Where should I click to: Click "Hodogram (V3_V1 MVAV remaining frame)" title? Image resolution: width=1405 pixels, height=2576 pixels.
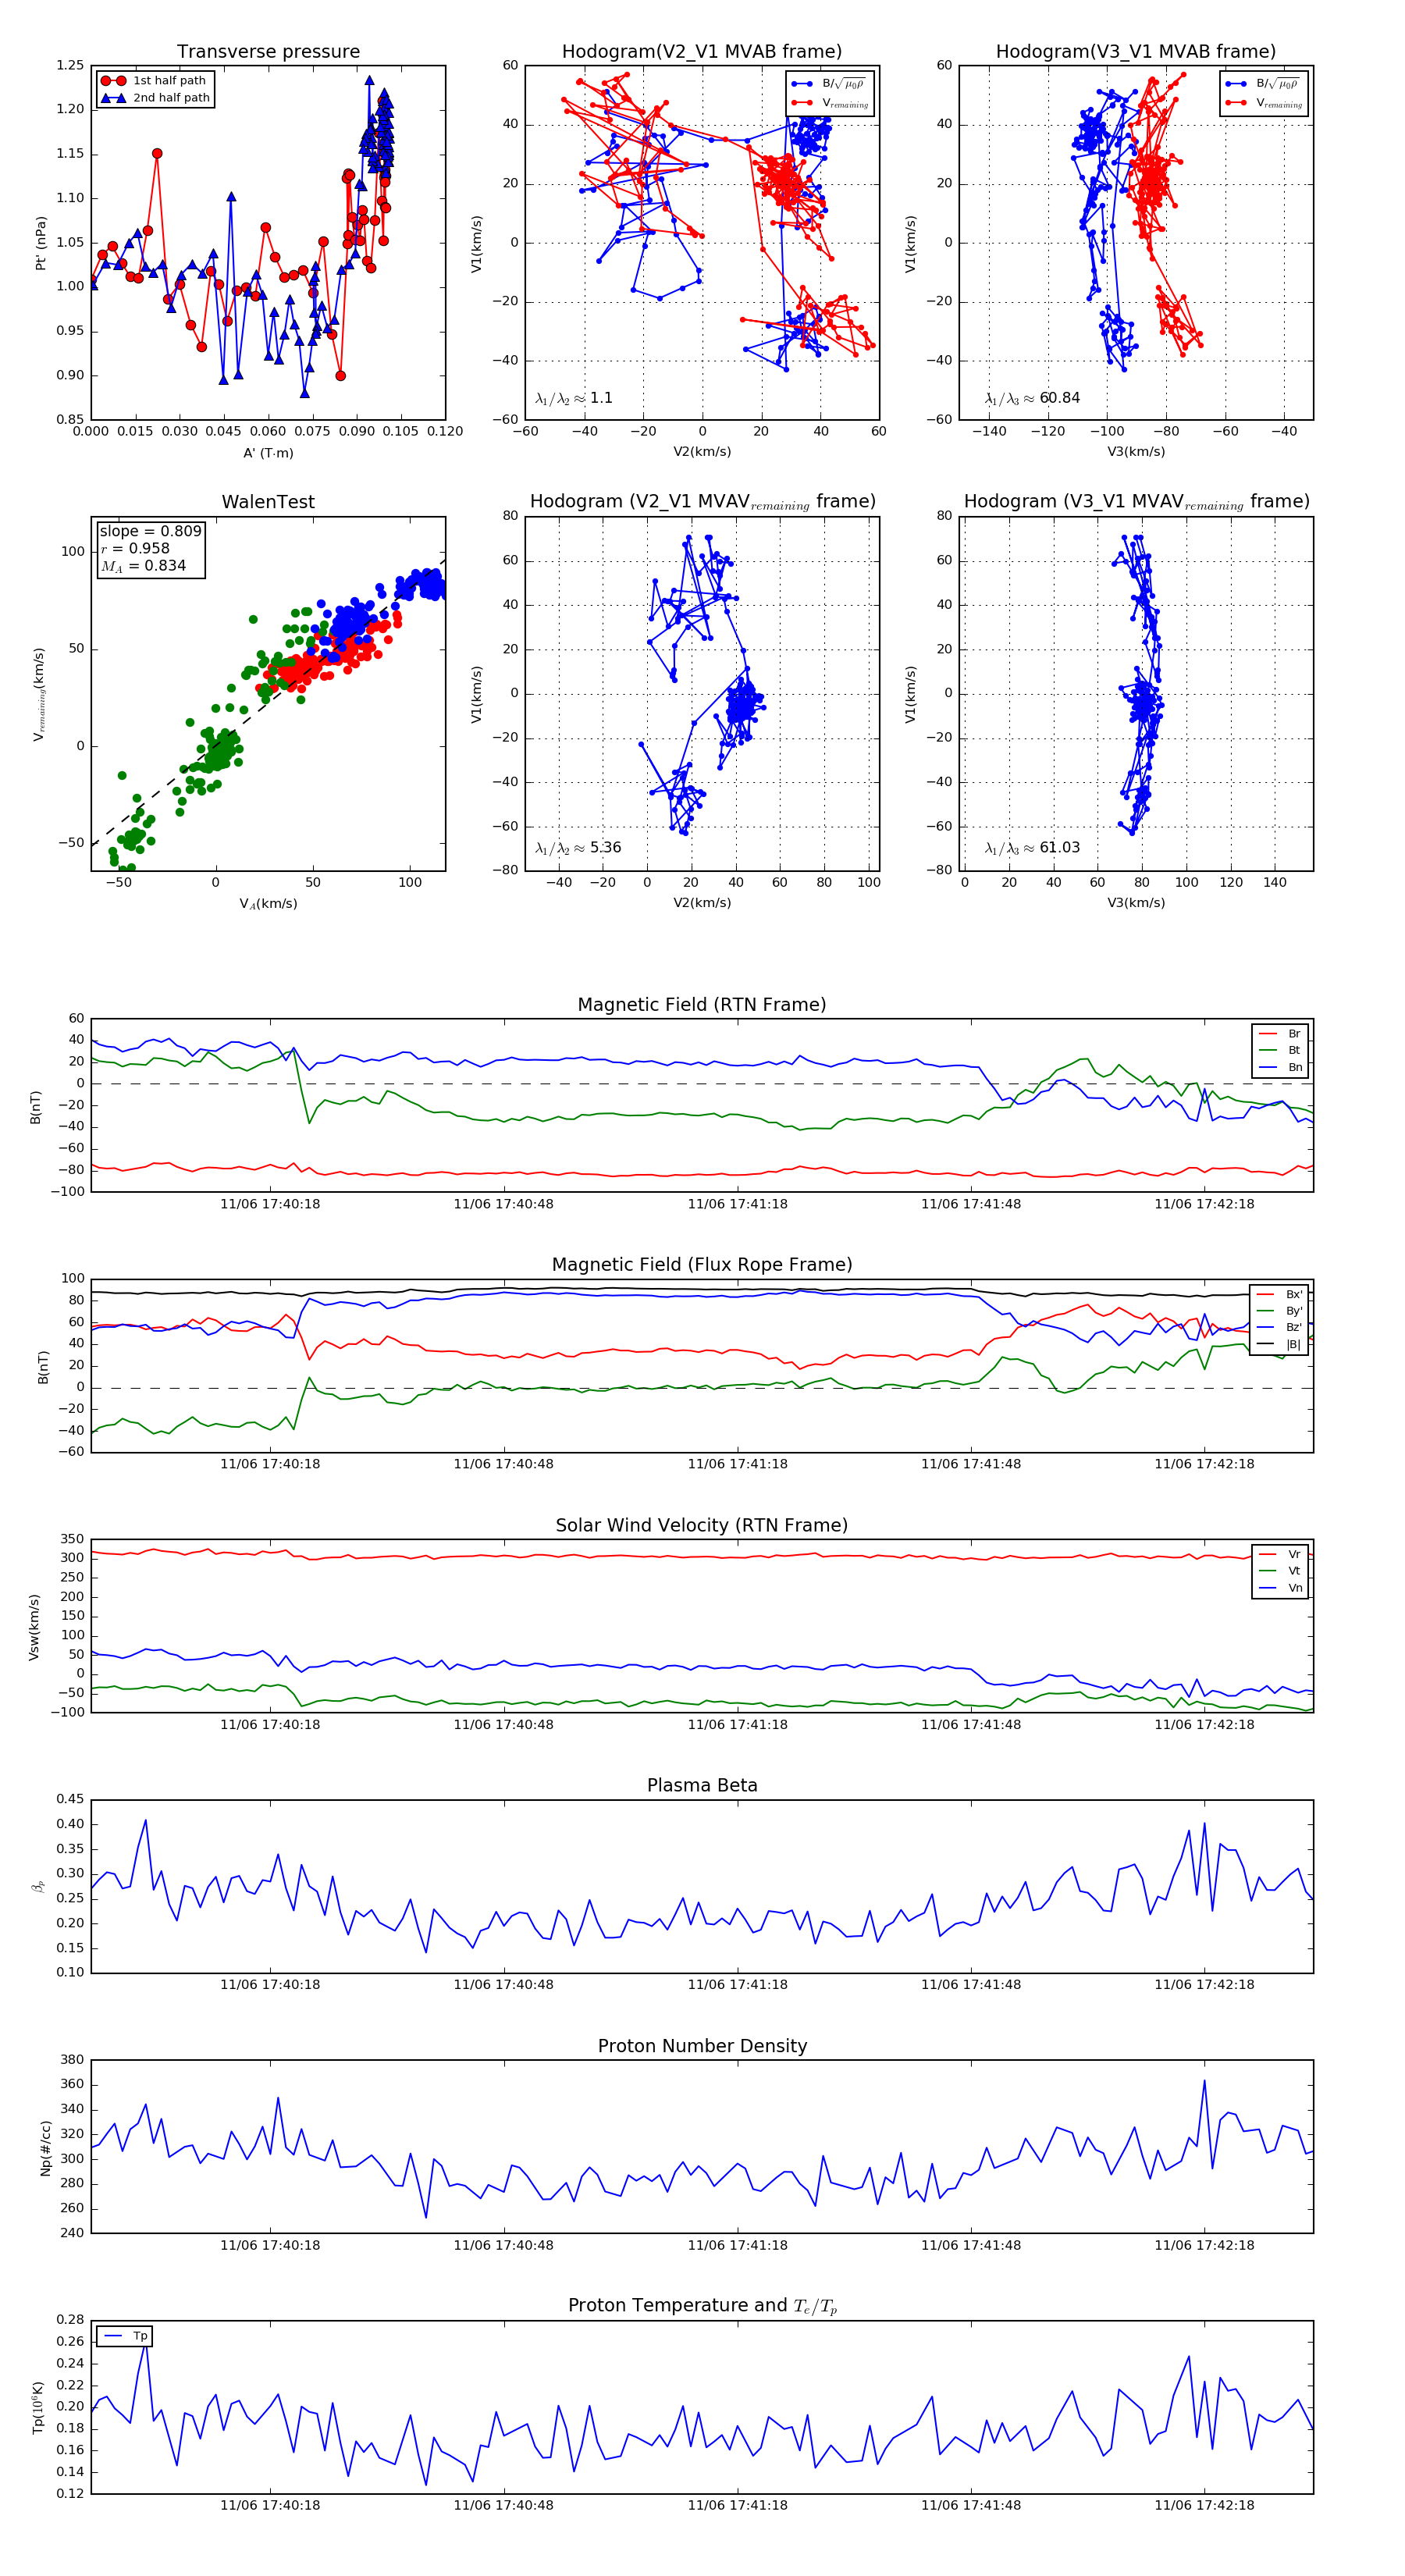tap(1136, 502)
